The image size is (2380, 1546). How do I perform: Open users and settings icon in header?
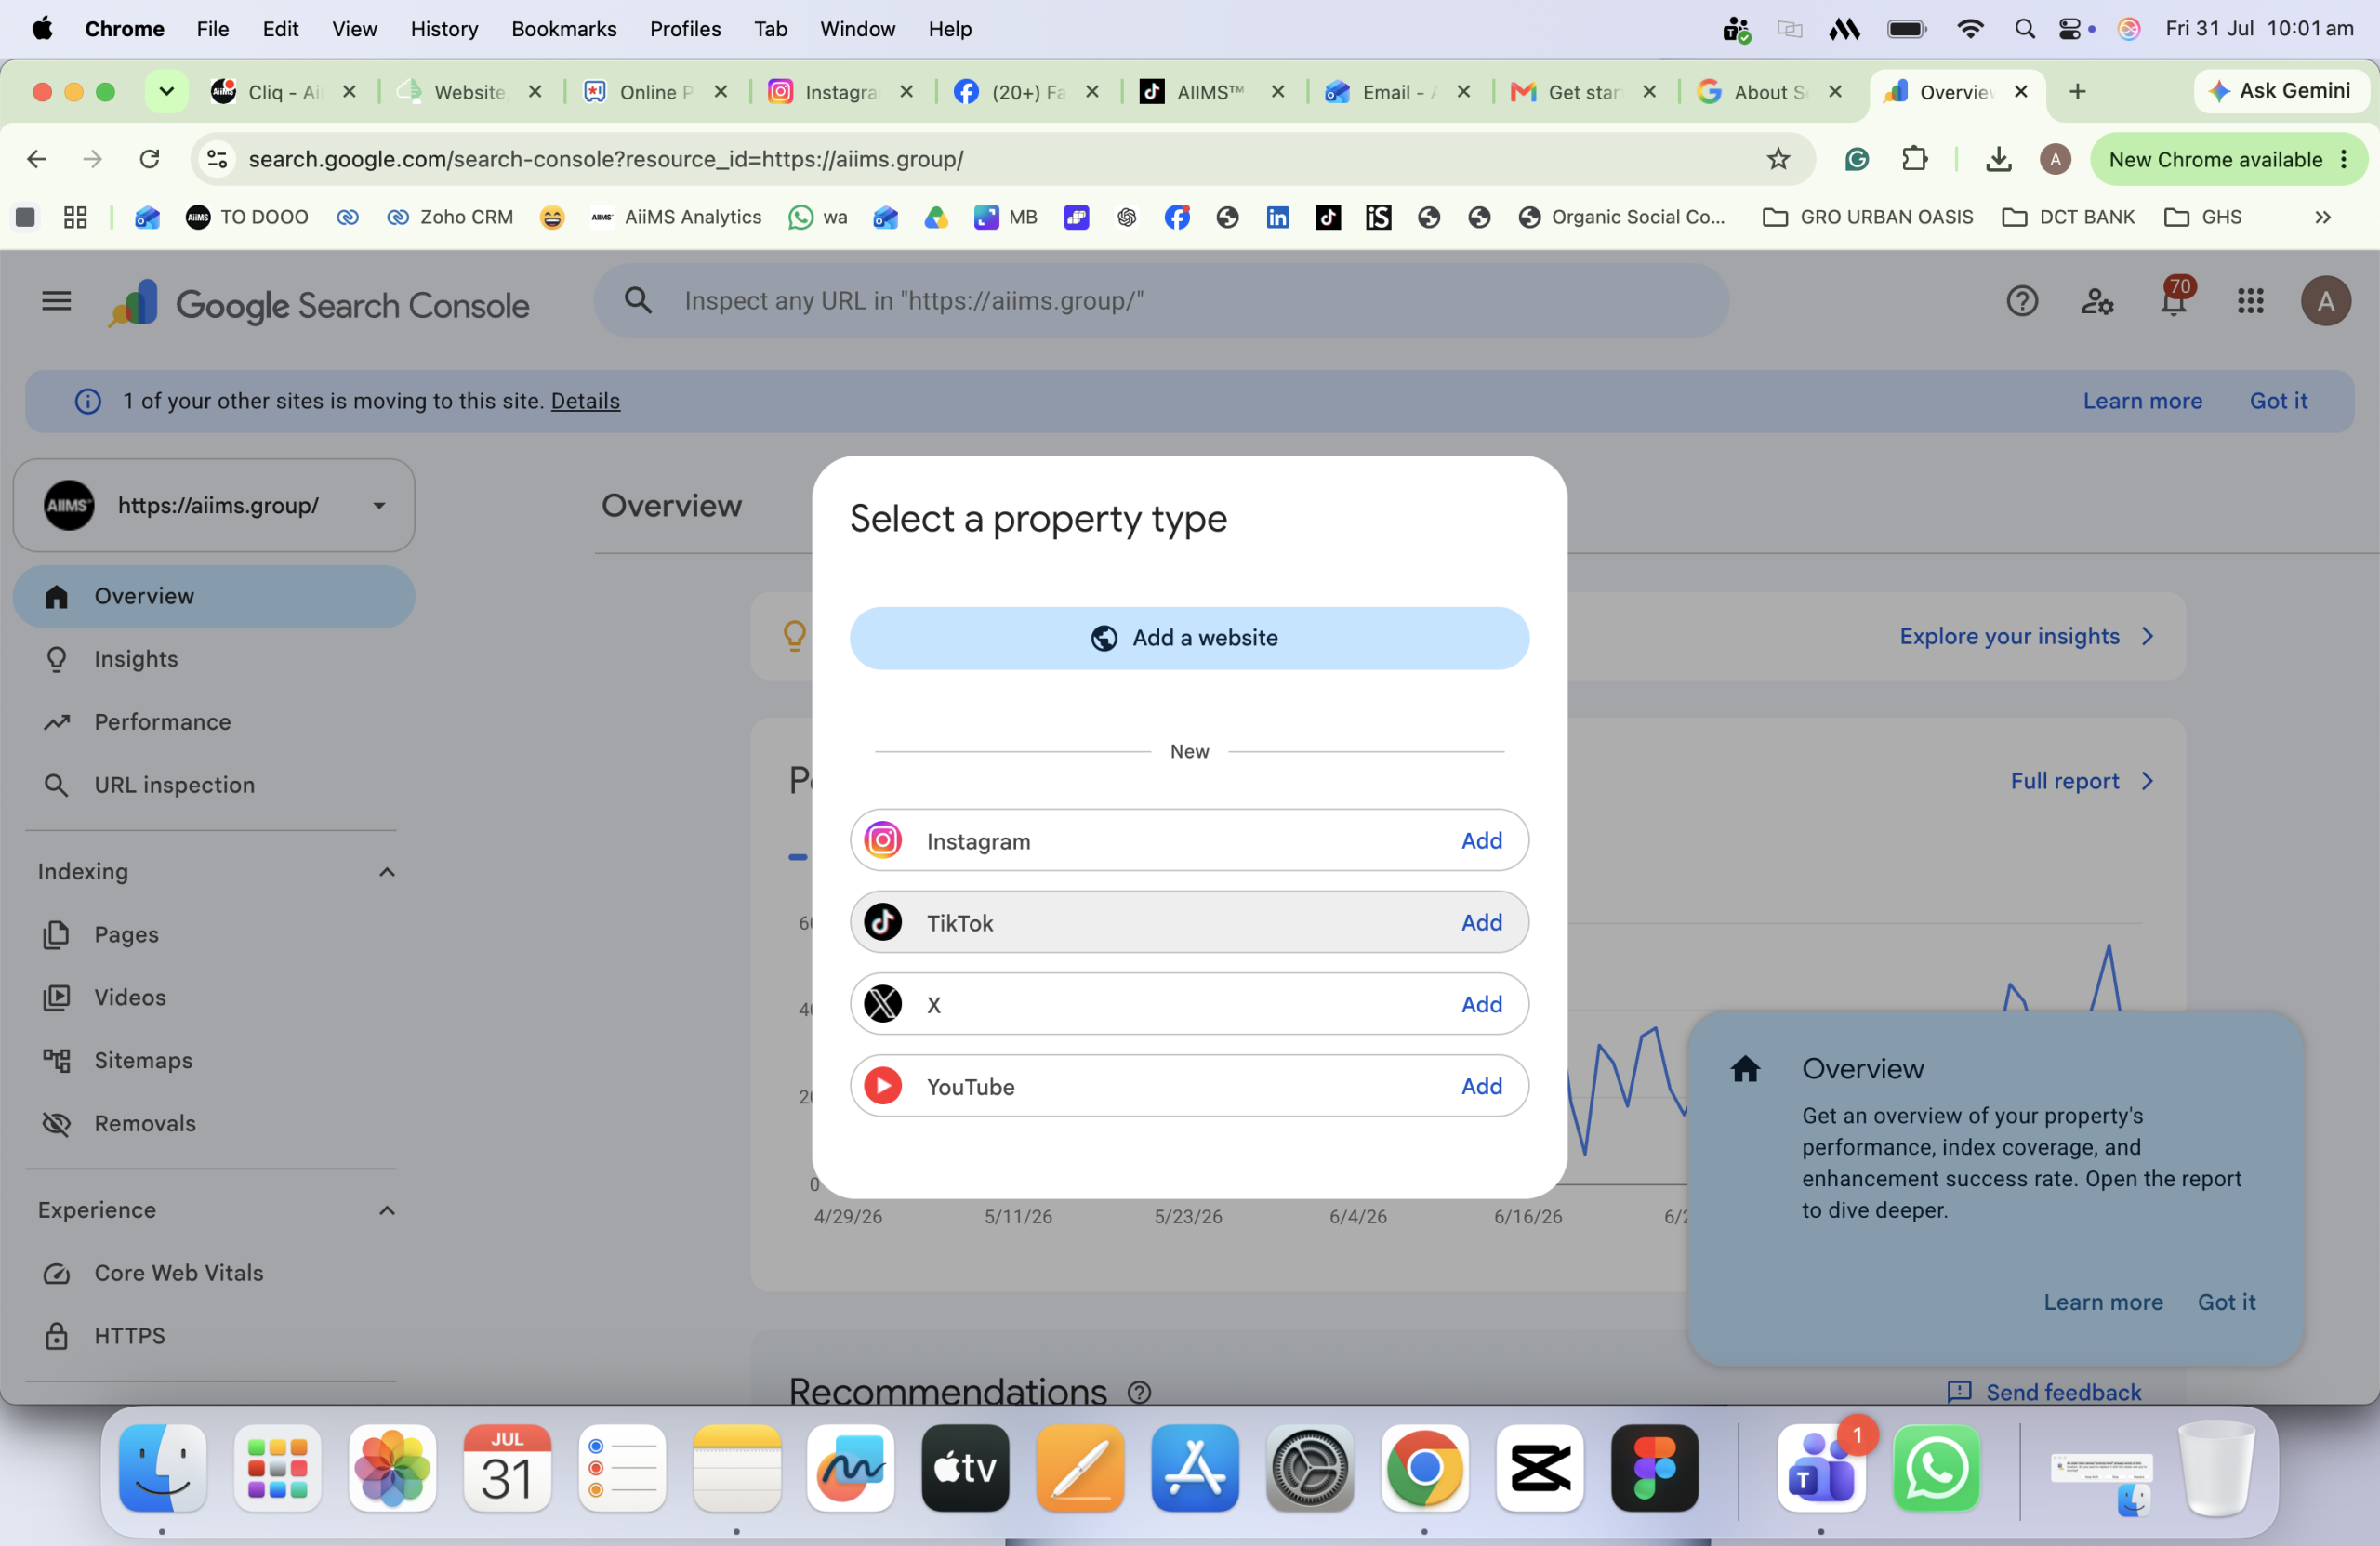(2097, 301)
